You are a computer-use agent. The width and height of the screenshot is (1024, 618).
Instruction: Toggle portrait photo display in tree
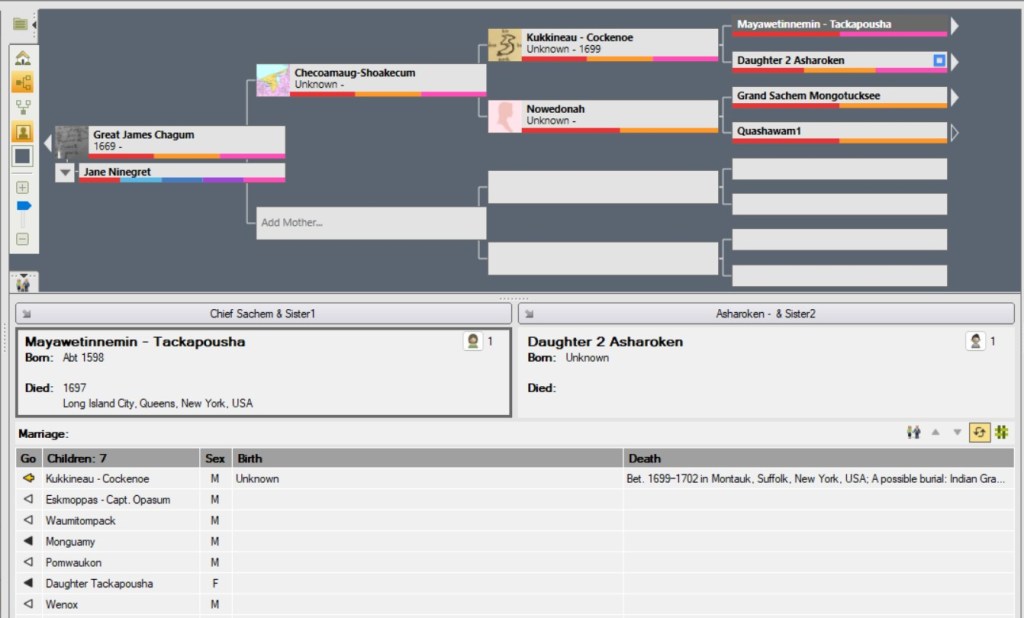[23, 132]
